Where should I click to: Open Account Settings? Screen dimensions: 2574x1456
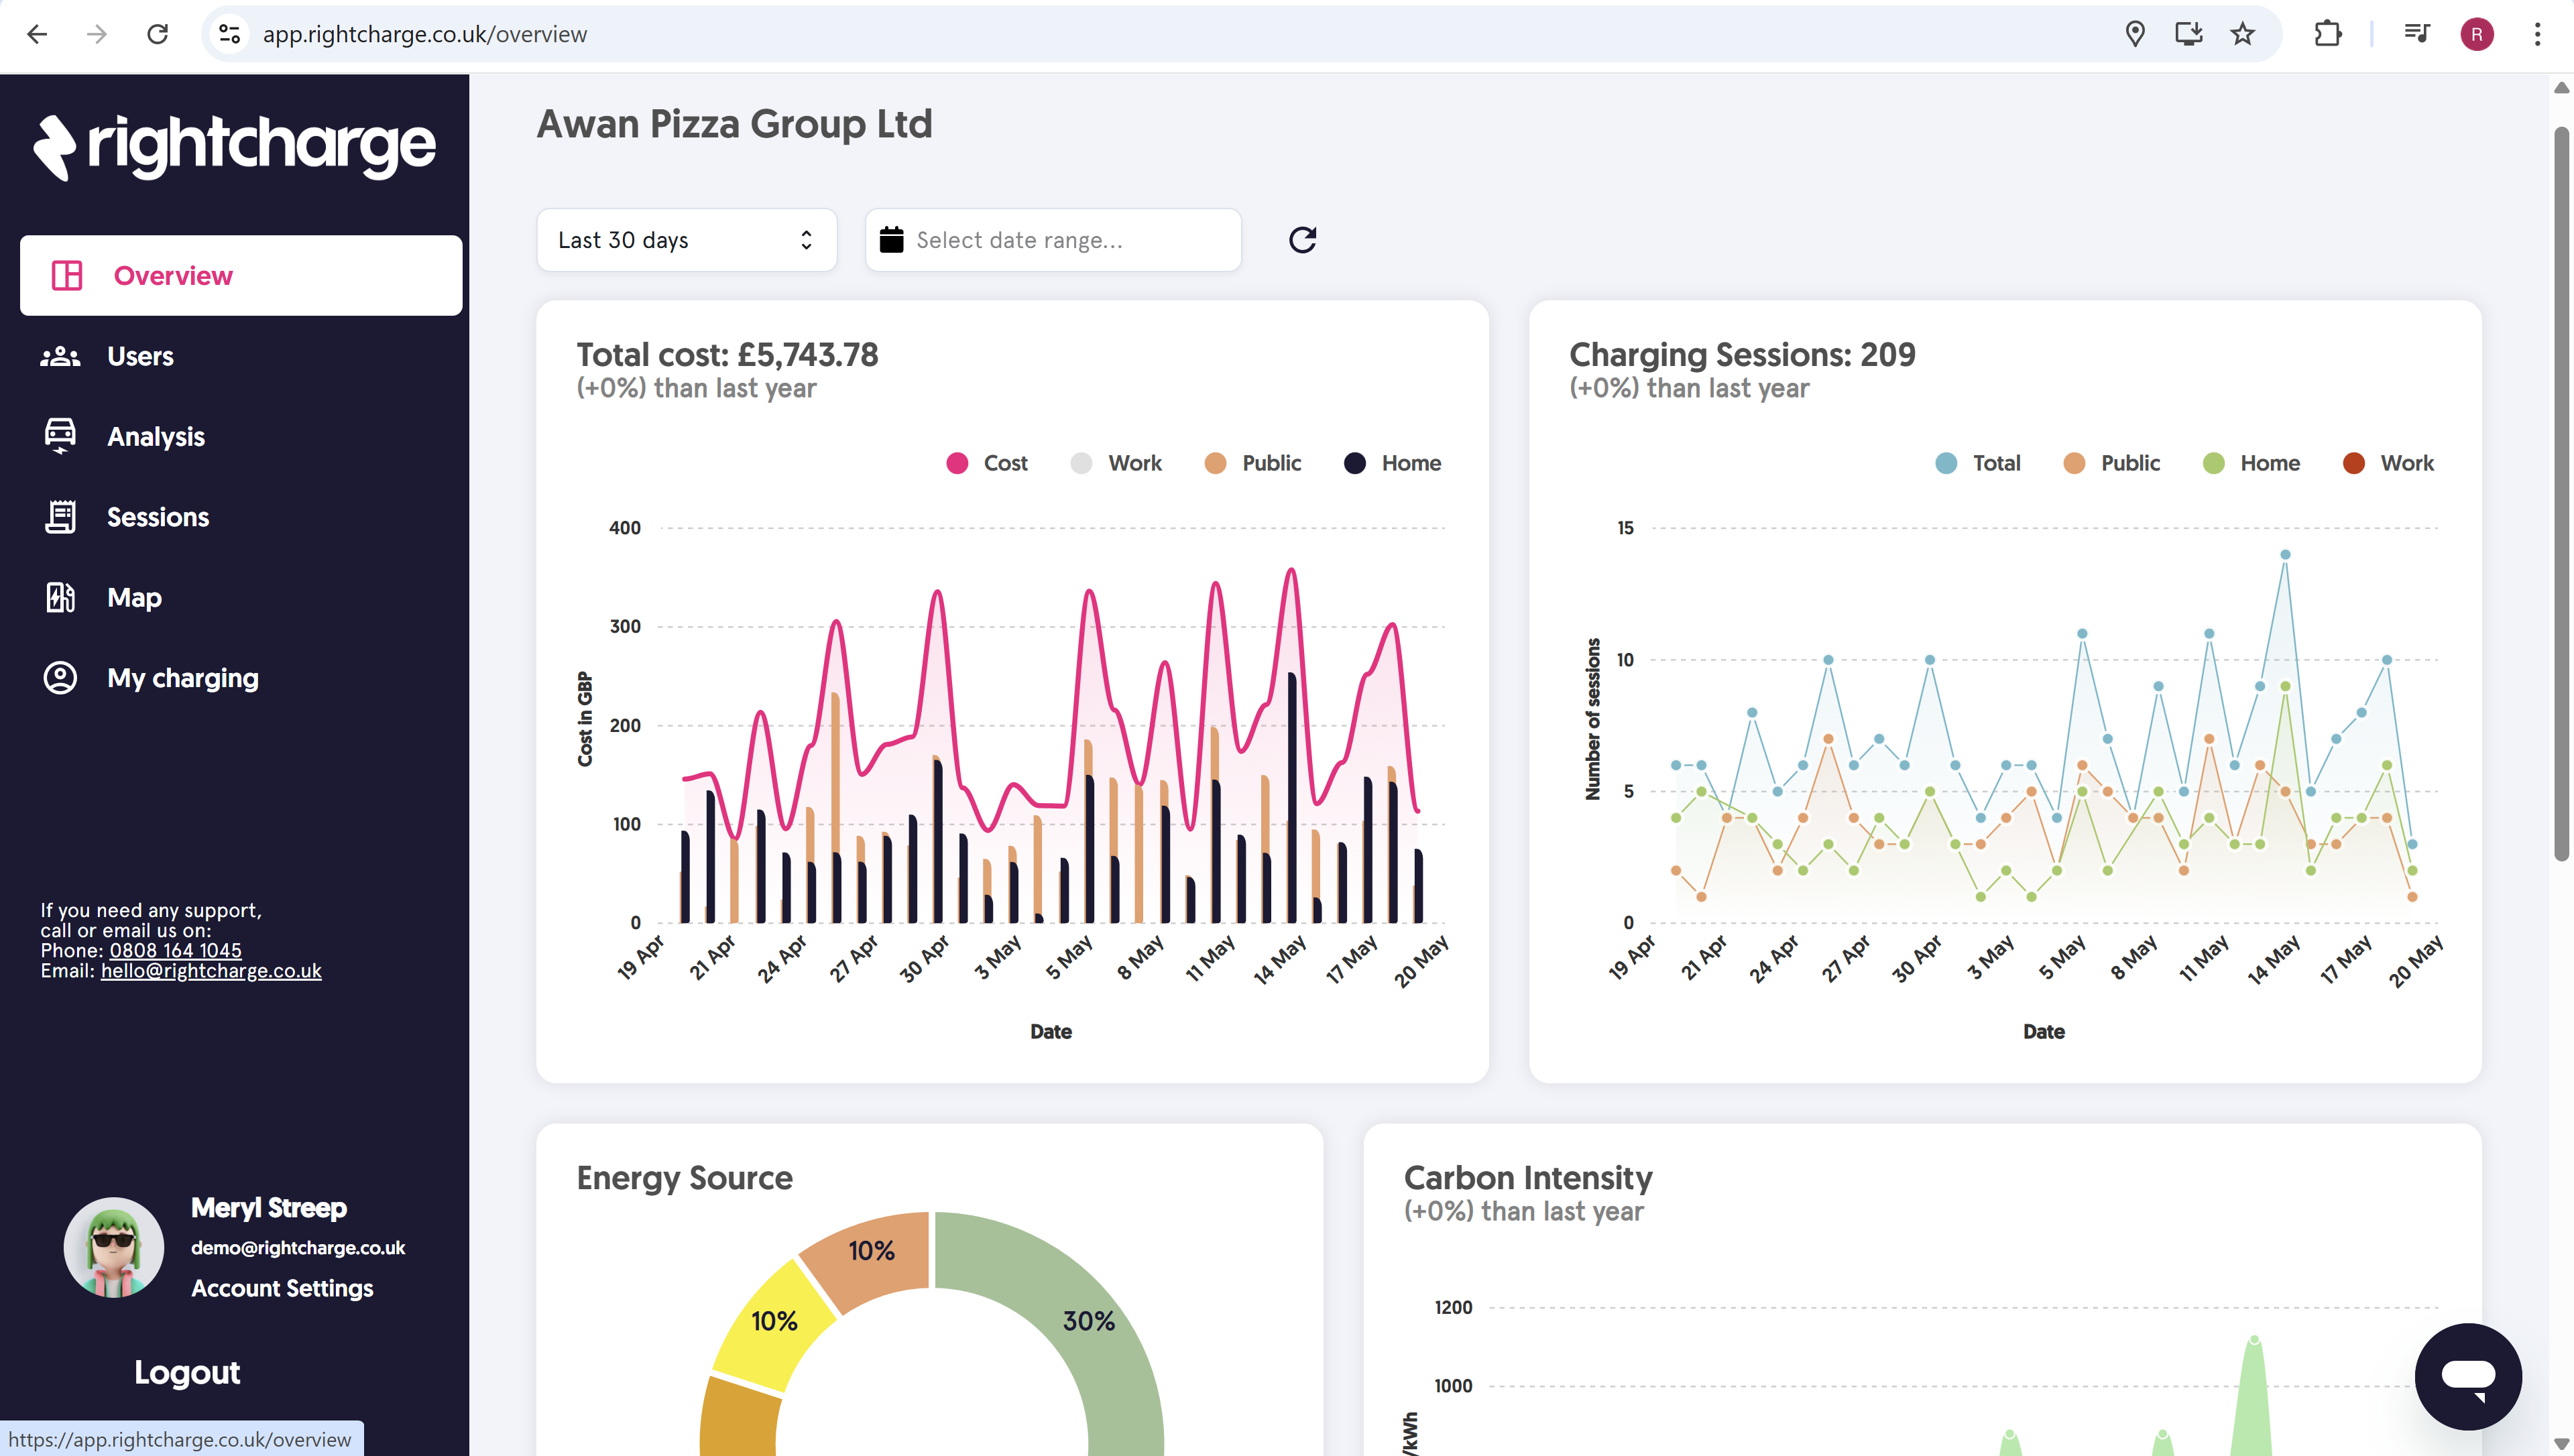[x=282, y=1288]
